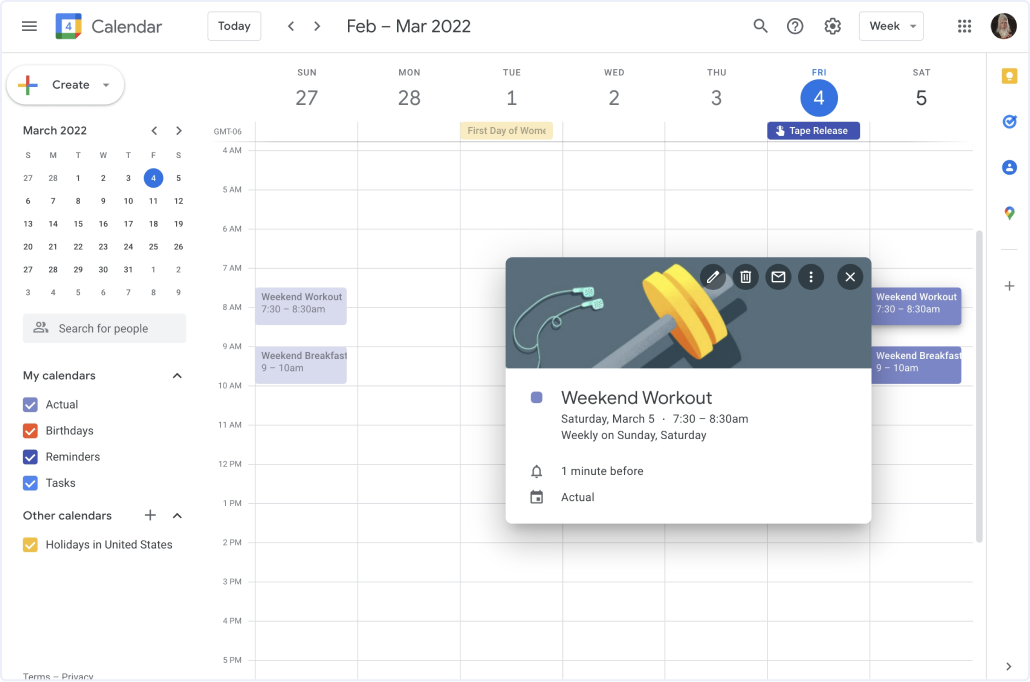The width and height of the screenshot is (1030, 682).
Task: Select March 15 in mini calendar
Action: click(78, 224)
